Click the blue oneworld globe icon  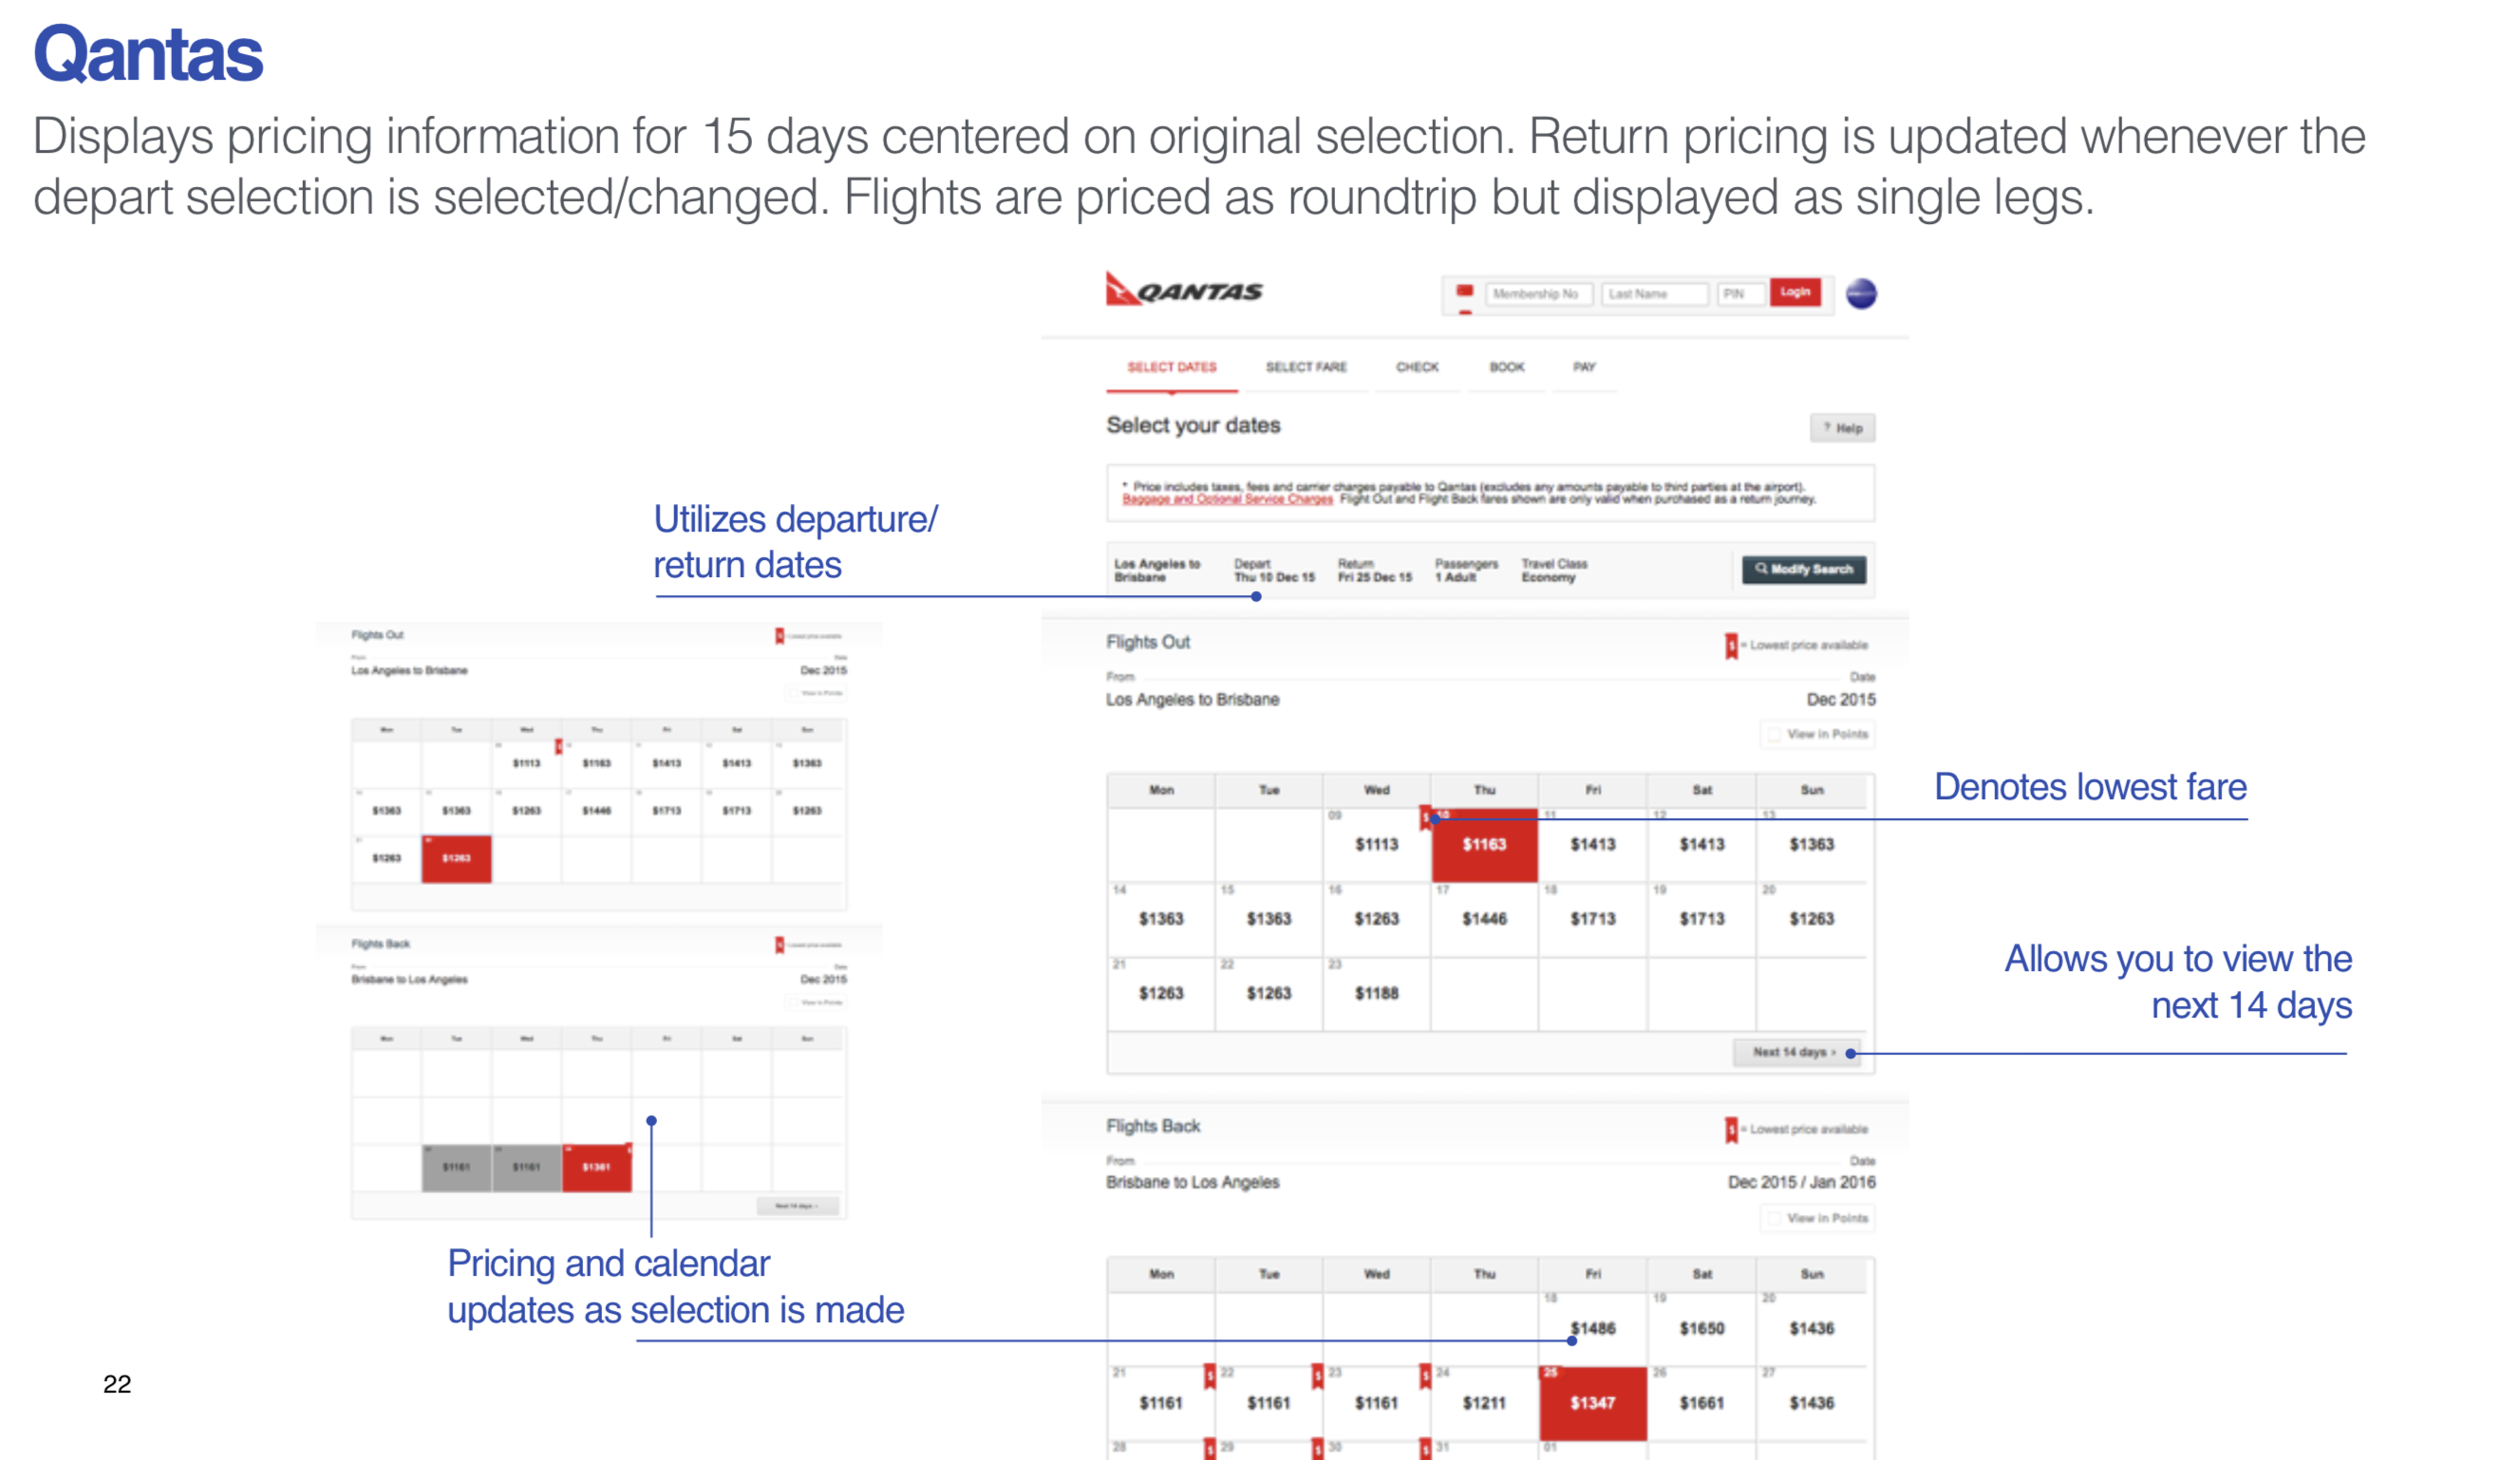(x=1860, y=294)
